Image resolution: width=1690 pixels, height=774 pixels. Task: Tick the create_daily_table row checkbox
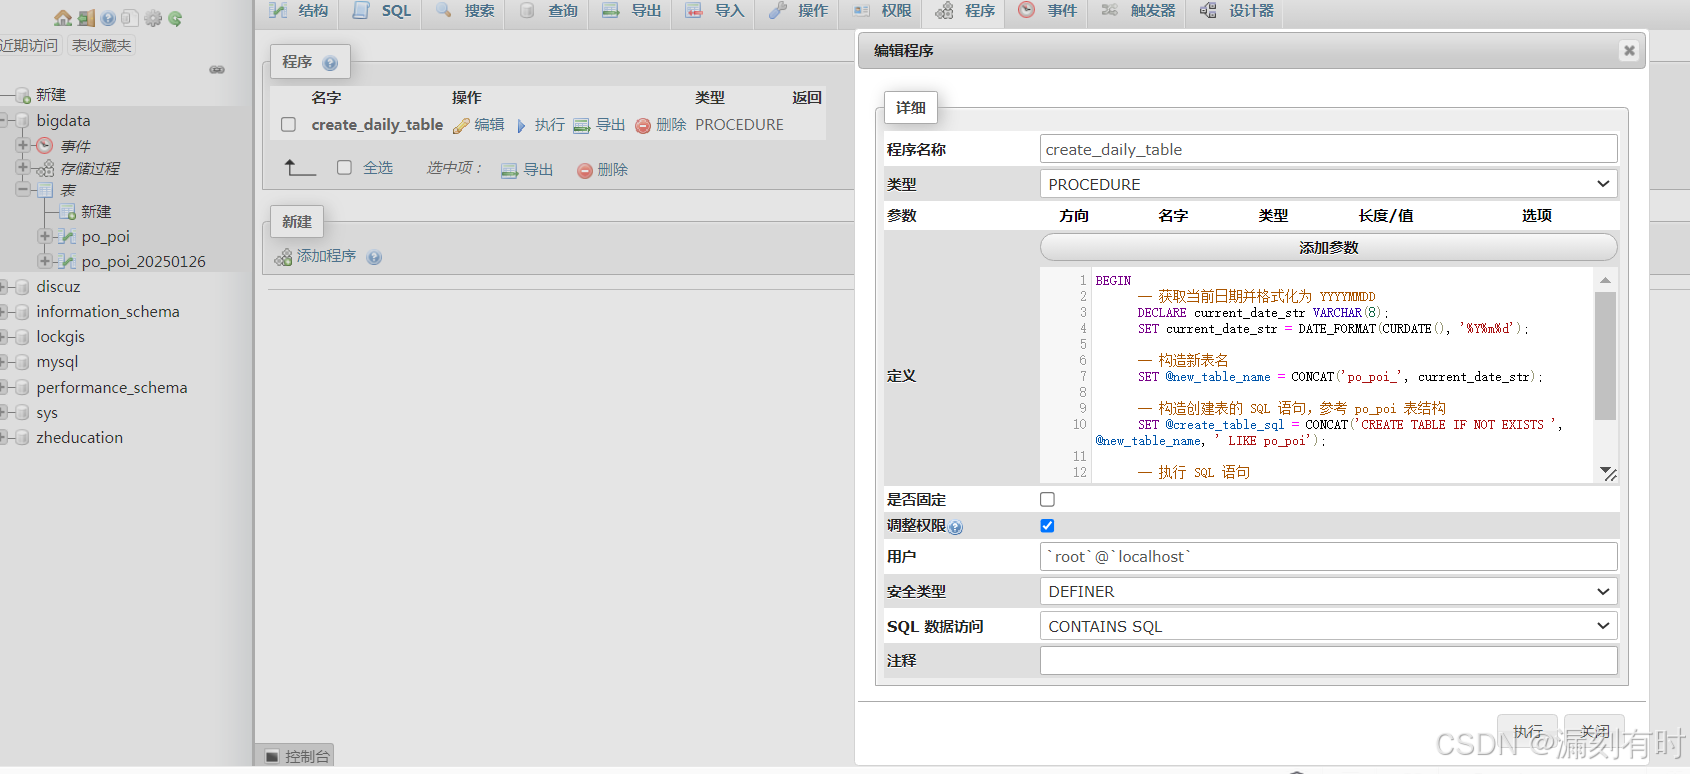pyautogui.click(x=289, y=125)
